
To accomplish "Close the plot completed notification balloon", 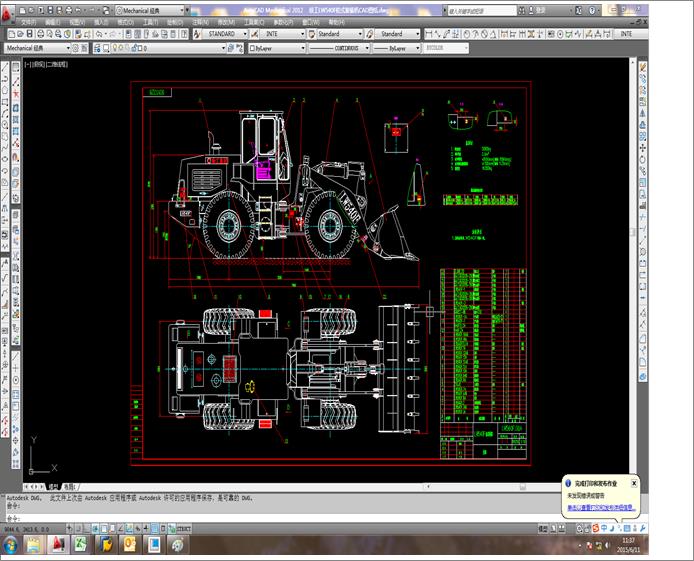I will tap(634, 482).
